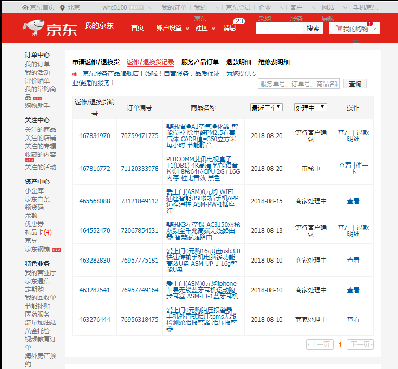Select the 返修/退换货记录 tab

[150, 62]
